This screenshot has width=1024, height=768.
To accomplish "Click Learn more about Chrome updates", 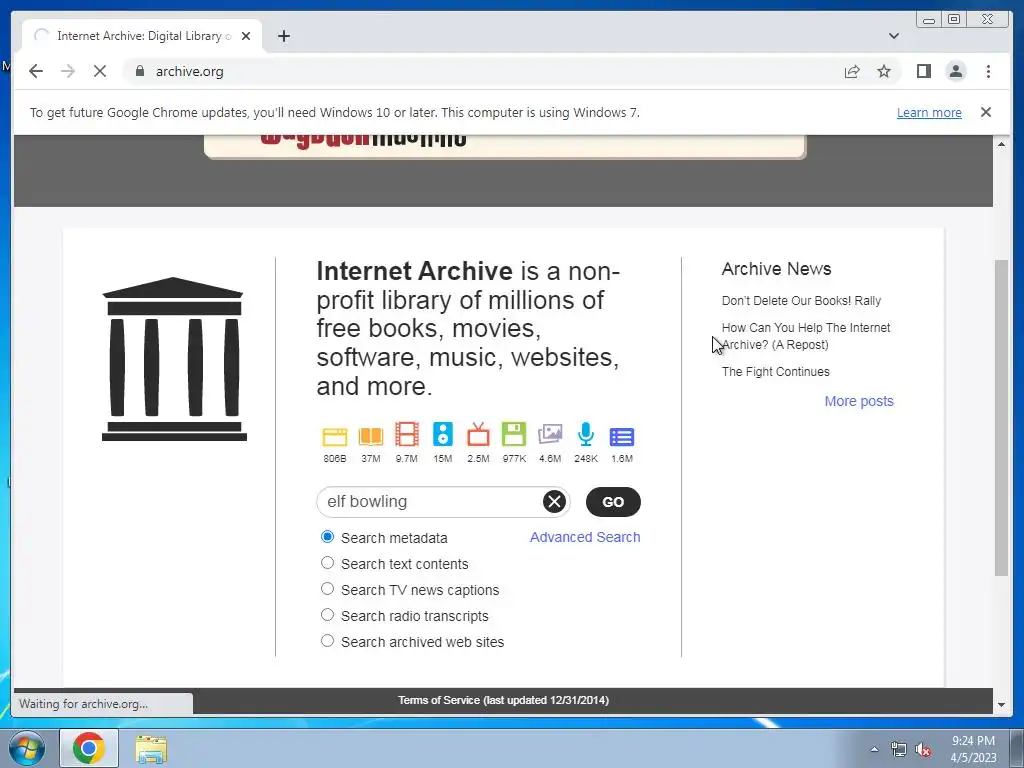I will [x=929, y=112].
